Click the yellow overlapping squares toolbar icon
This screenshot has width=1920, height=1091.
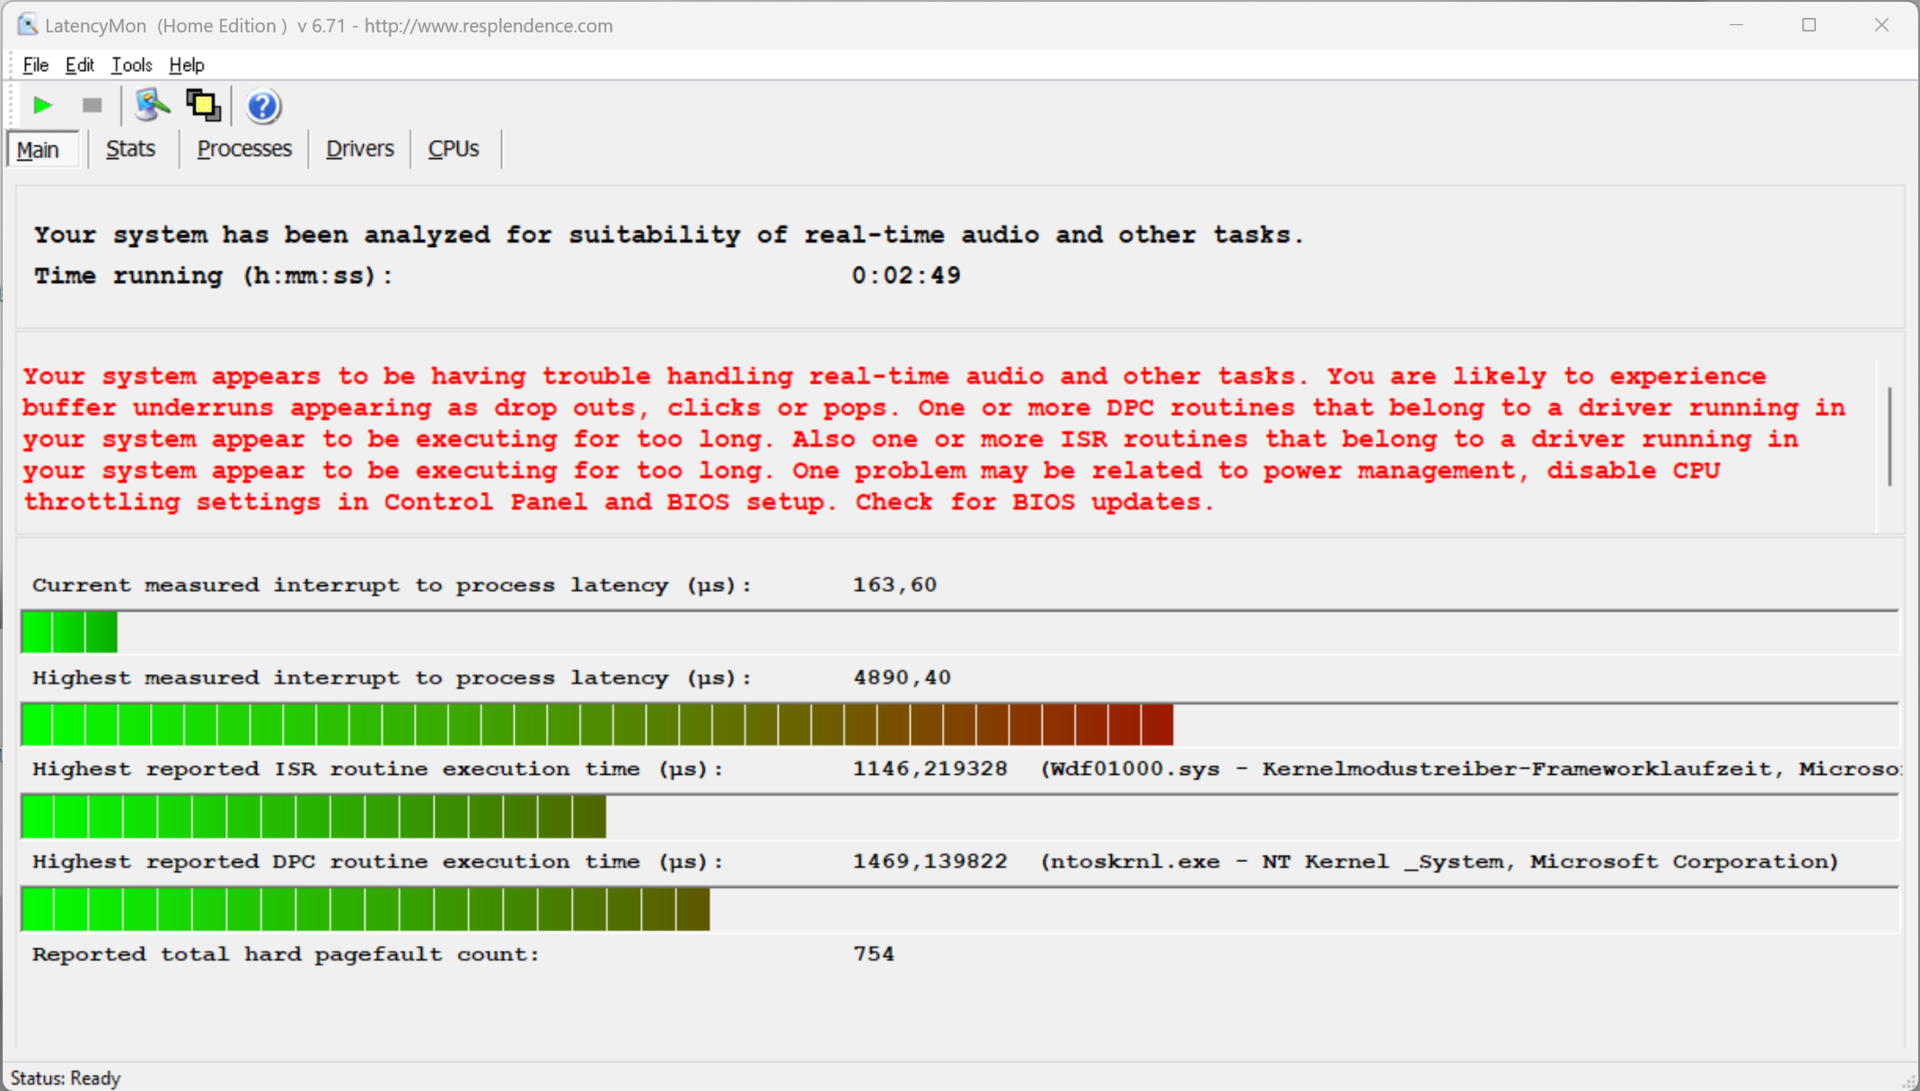pos(204,105)
